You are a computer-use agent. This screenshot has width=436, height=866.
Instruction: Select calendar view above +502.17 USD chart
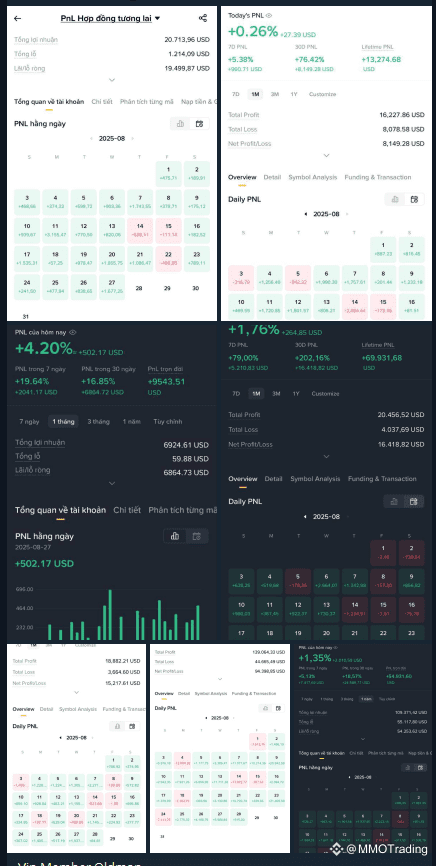click(x=196, y=536)
